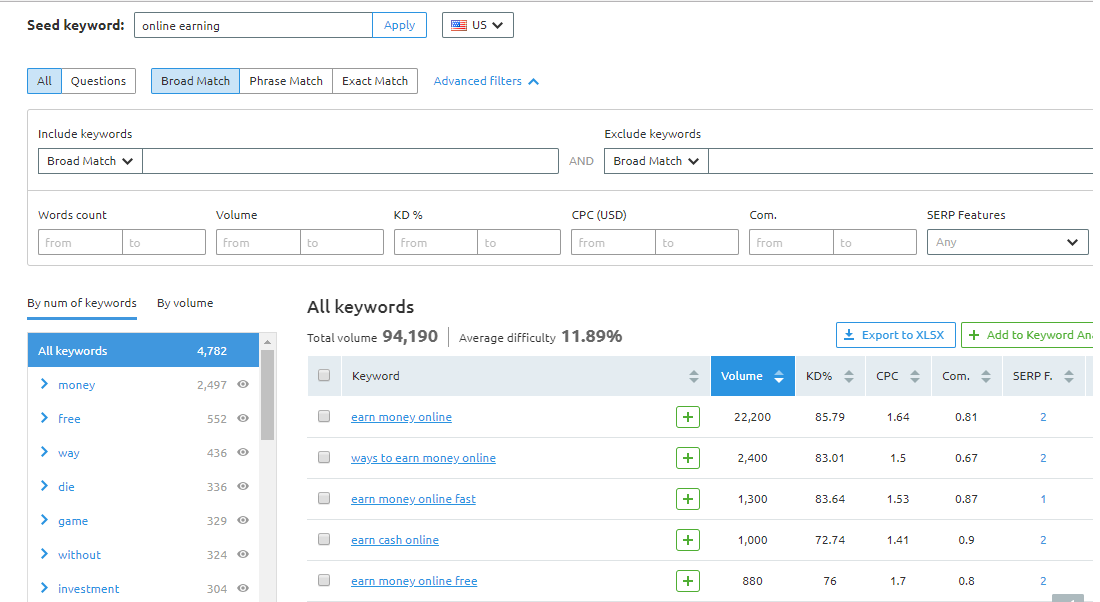The width and height of the screenshot is (1100, 602).
Task: Open the 'earn money online' keyword link
Action: click(401, 417)
